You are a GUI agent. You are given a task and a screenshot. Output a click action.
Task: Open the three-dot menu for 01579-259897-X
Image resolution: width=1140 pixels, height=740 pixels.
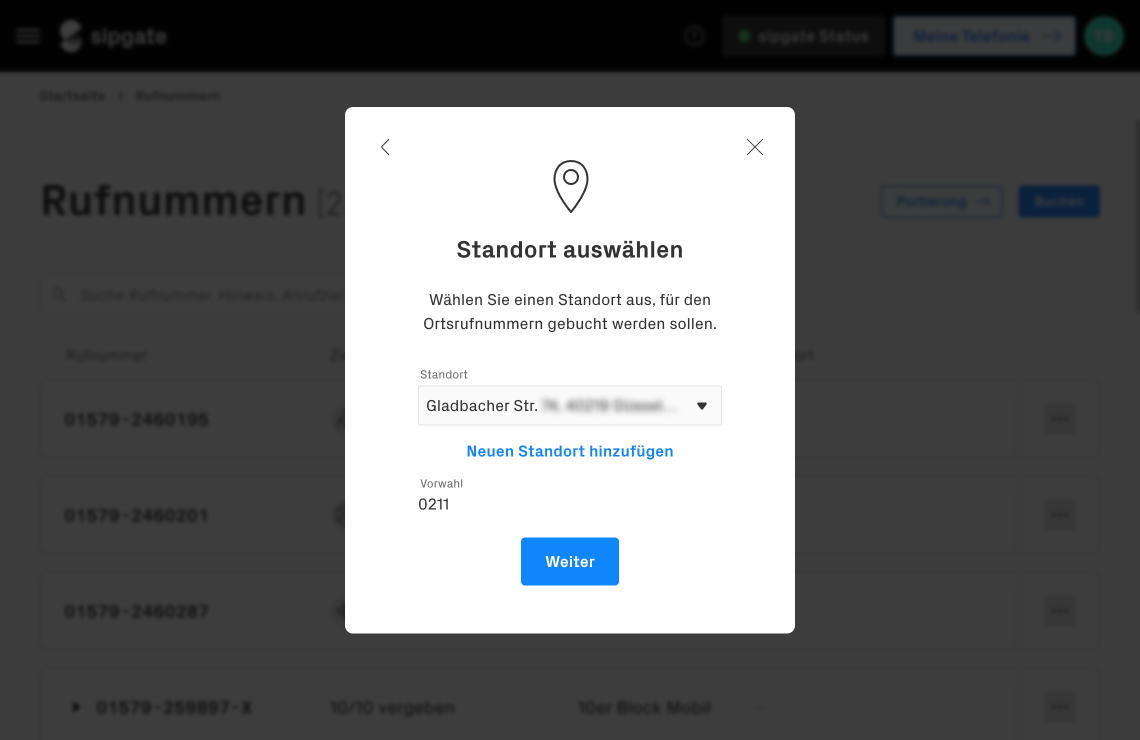tap(1060, 707)
